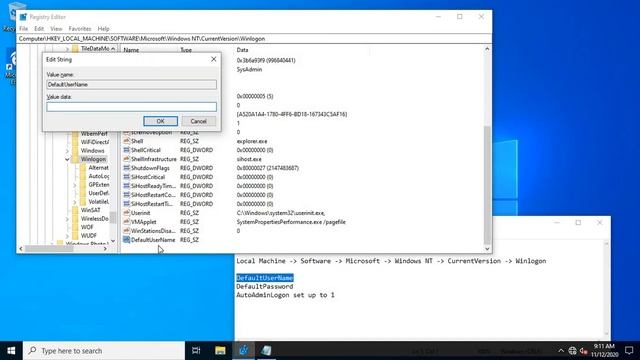Open the volume tray icon

pos(583,351)
